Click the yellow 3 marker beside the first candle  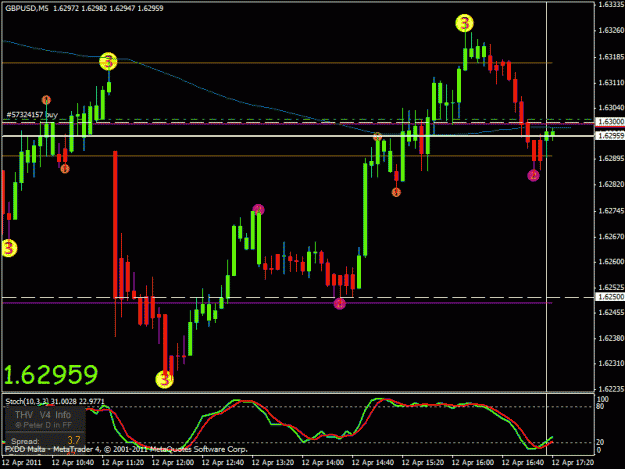click(x=9, y=248)
